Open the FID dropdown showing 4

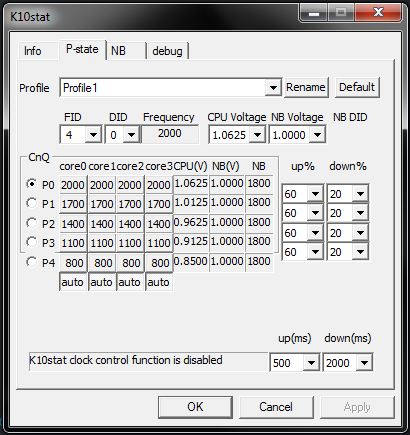(93, 135)
